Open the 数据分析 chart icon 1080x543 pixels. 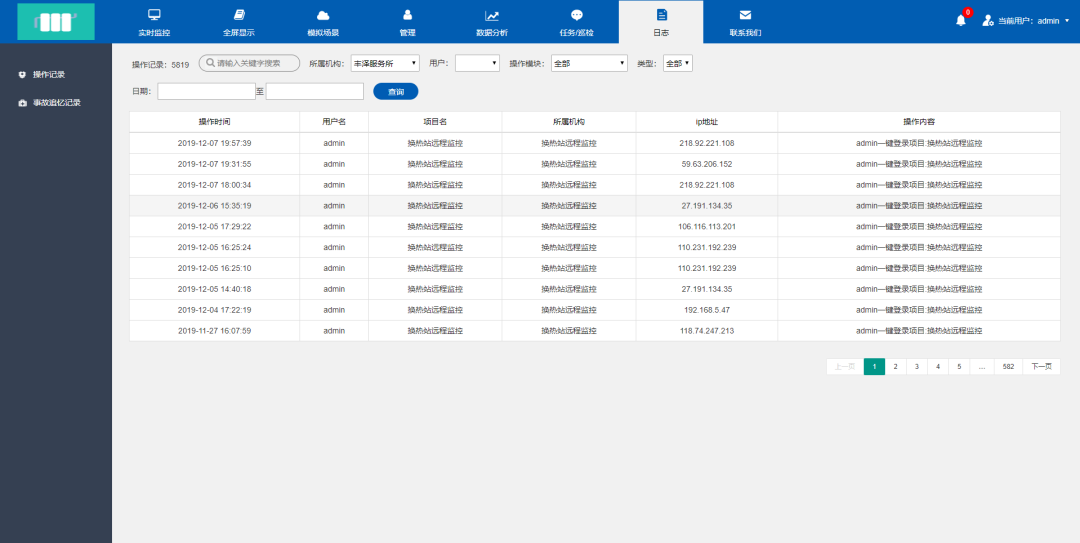click(492, 15)
